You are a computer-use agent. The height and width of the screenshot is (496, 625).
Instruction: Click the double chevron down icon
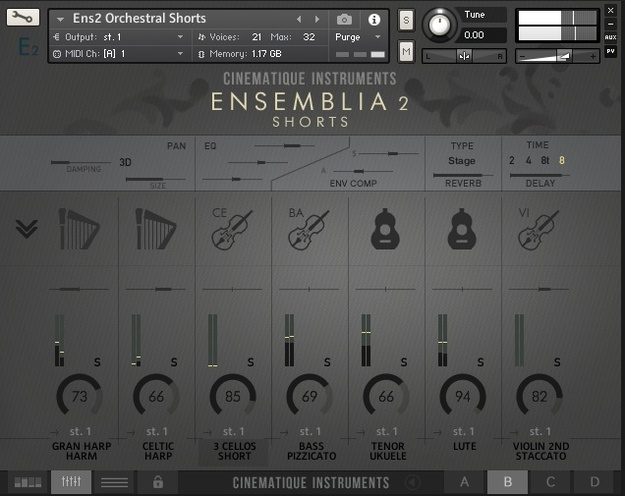(27, 228)
